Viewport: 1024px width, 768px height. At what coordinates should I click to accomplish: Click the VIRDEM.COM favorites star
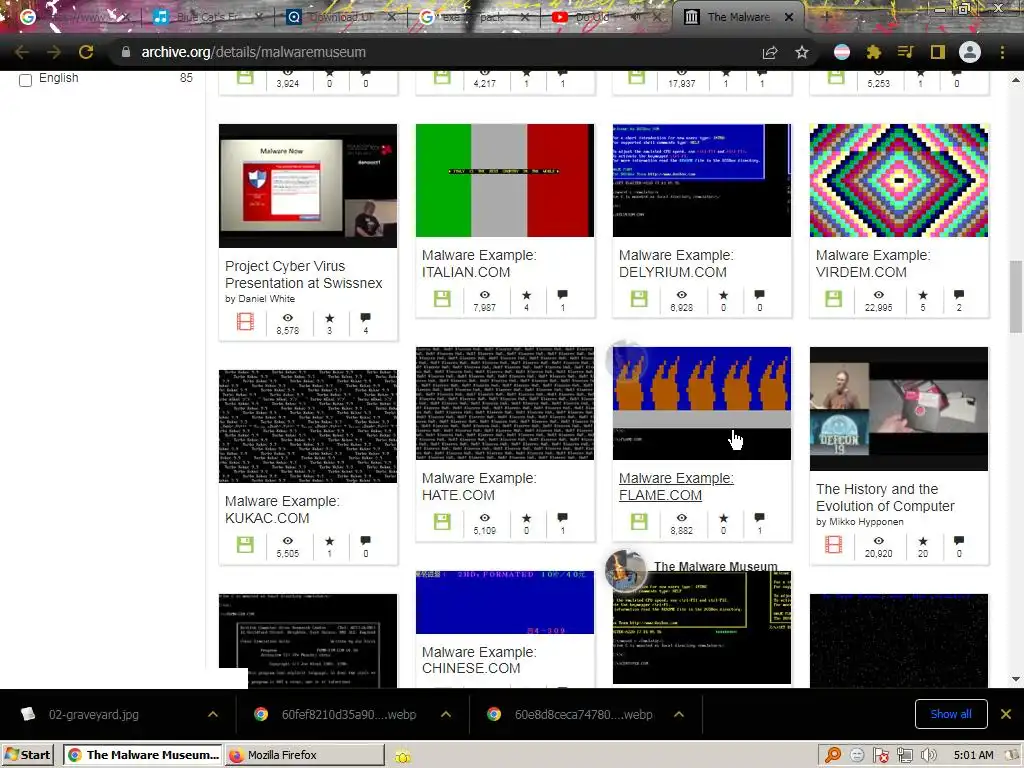(x=923, y=295)
